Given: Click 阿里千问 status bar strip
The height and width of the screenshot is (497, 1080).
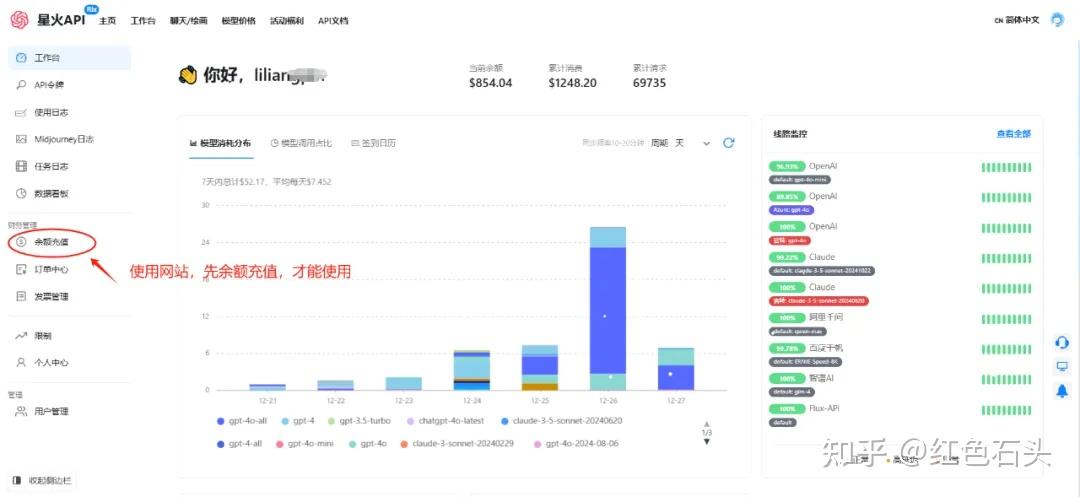Looking at the screenshot, I should pos(1006,319).
